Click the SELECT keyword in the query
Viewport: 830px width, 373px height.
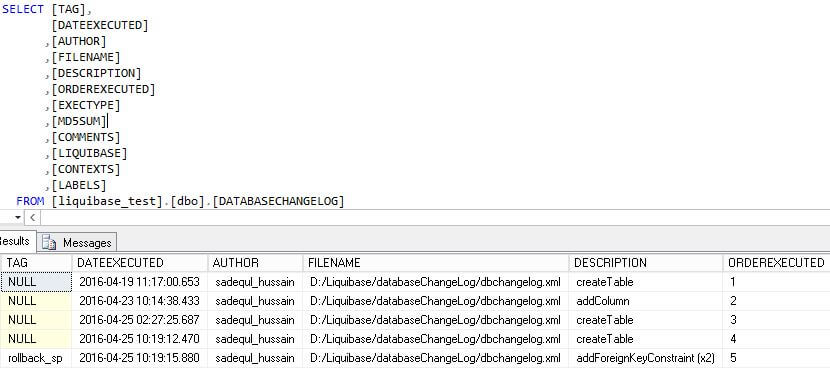click(23, 9)
